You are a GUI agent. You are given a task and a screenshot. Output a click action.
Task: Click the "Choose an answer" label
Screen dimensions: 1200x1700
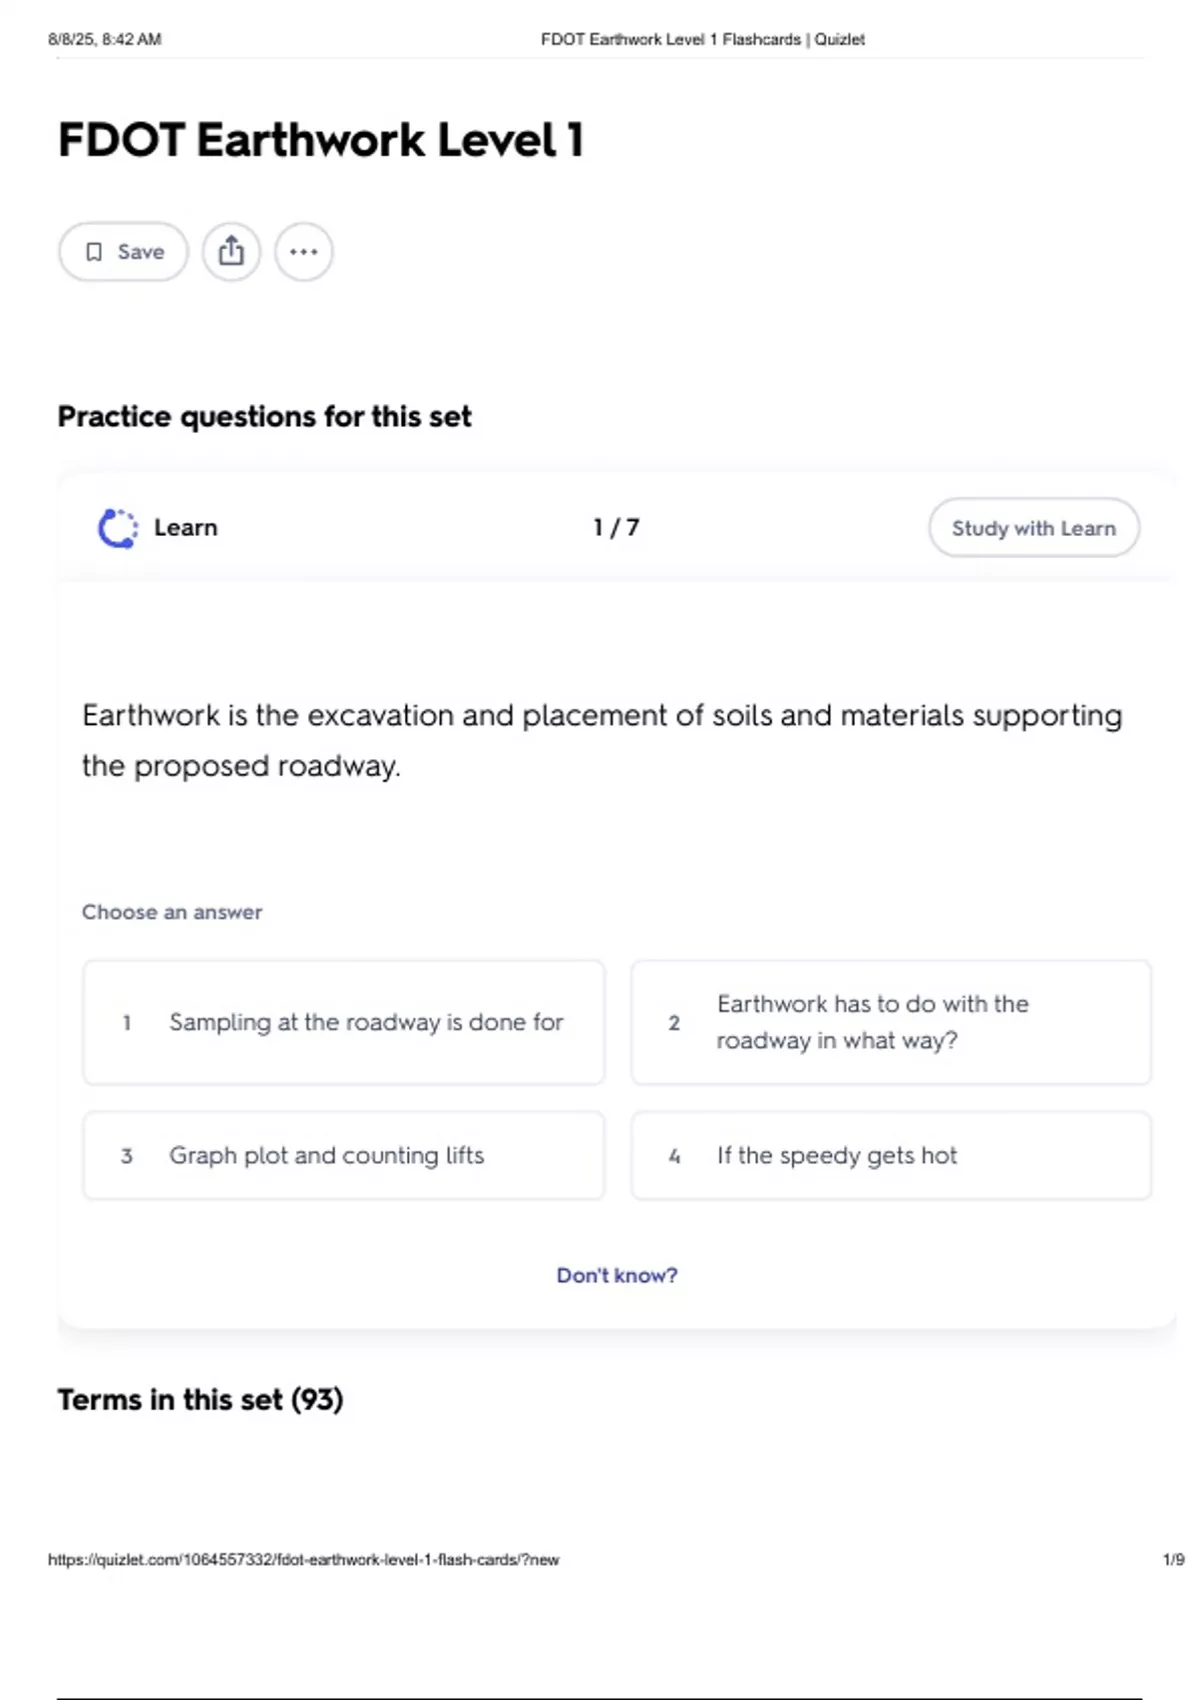point(172,912)
